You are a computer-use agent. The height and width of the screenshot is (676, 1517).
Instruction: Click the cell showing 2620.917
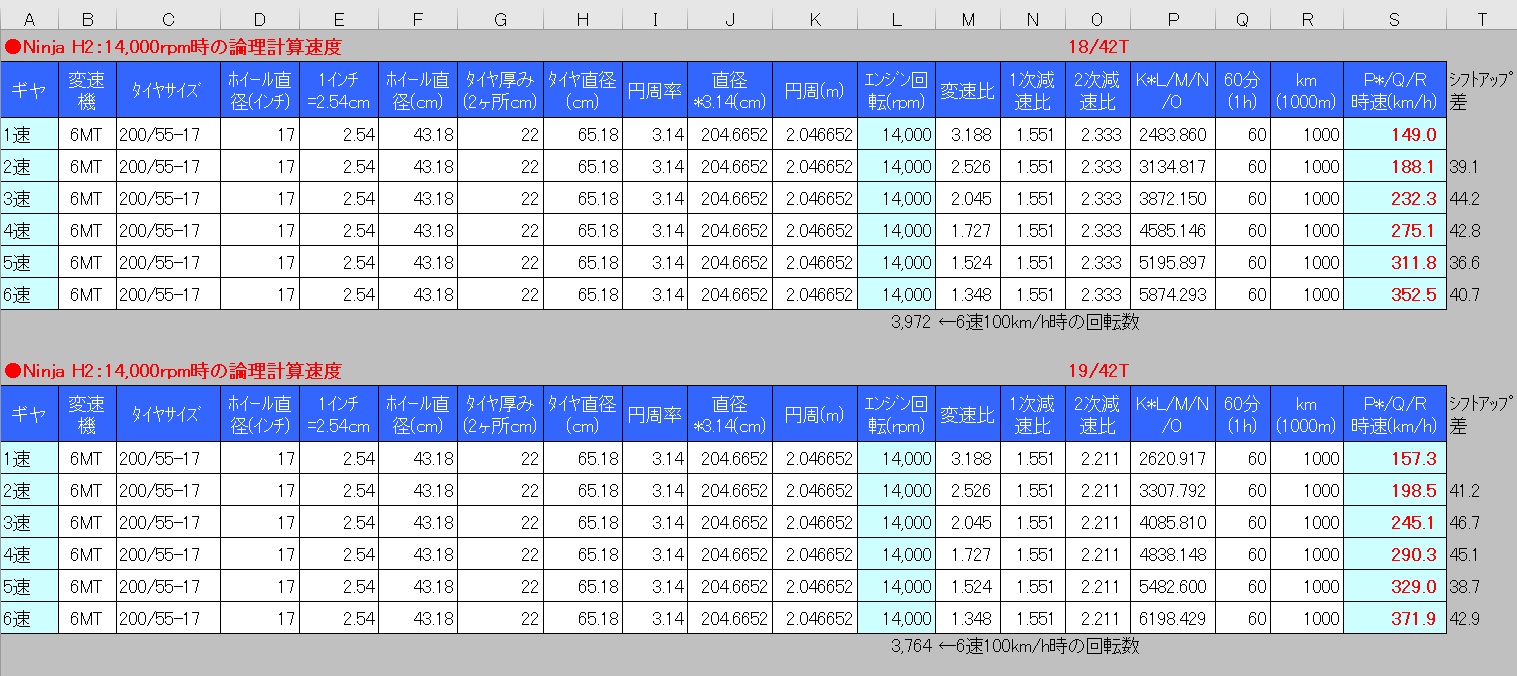point(1172,458)
